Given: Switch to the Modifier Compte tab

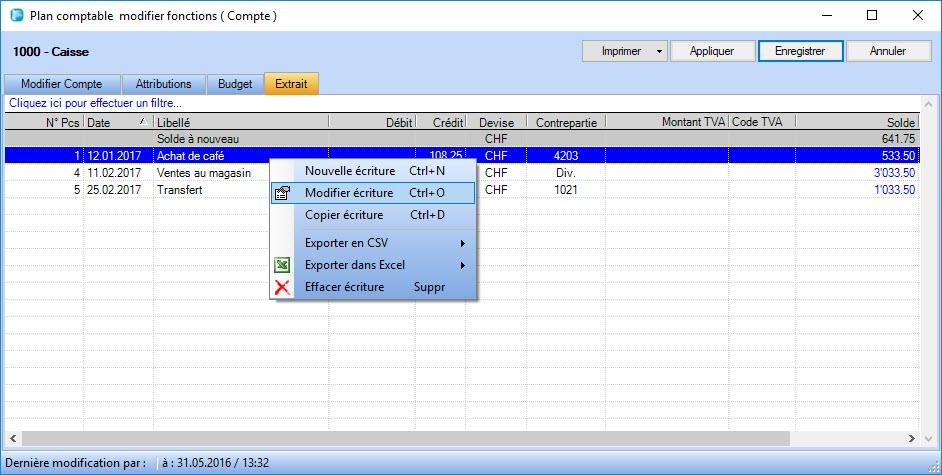Looking at the screenshot, I should click(62, 84).
